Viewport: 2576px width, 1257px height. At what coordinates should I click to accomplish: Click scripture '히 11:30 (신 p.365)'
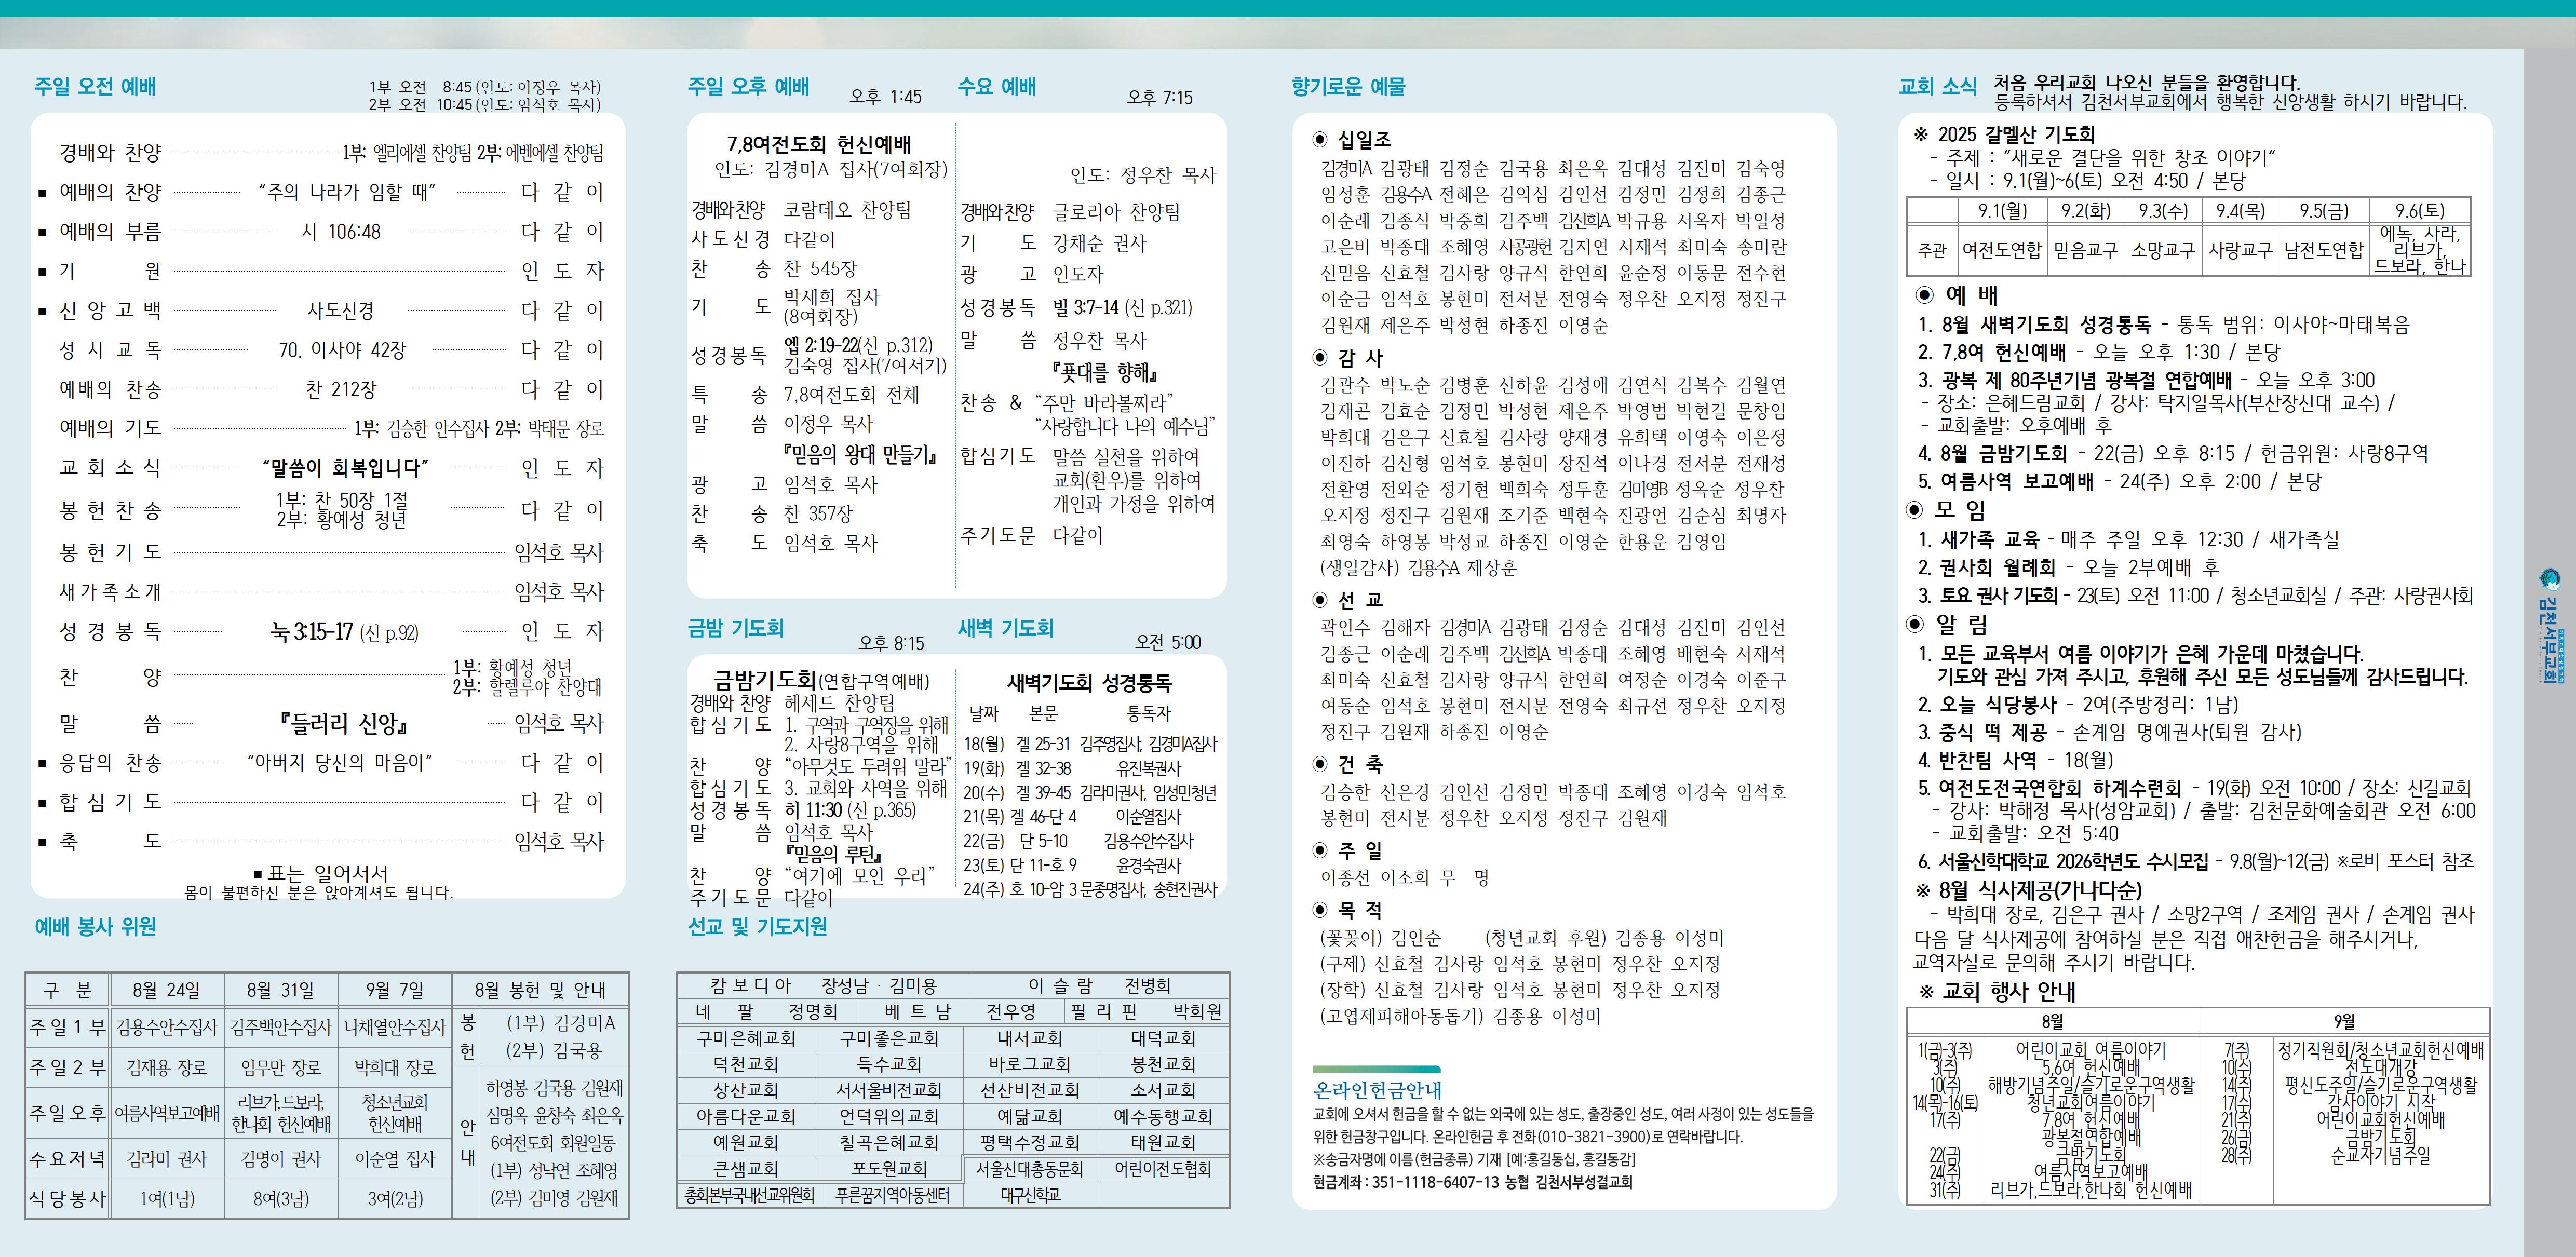[x=850, y=810]
